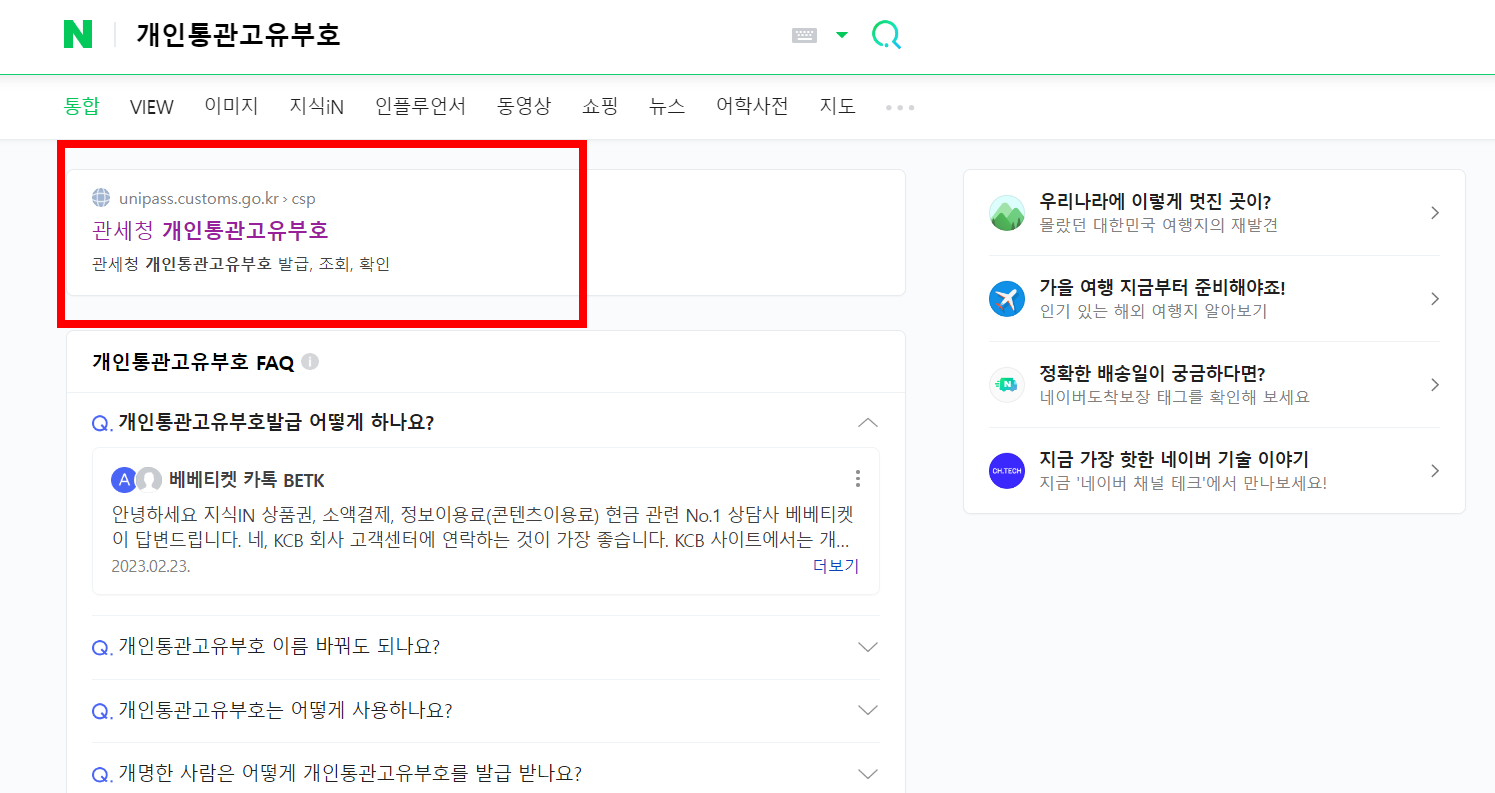
Task: Open the green dropdown arrow beside keyboard icon
Action: point(842,35)
